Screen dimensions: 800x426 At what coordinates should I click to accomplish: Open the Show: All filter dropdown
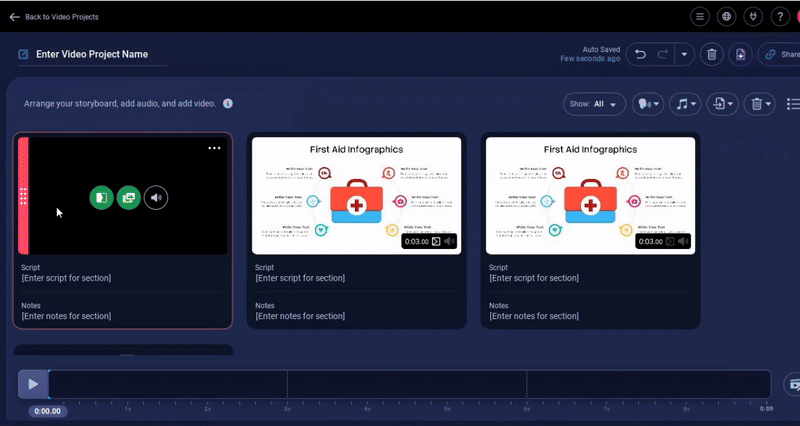click(595, 104)
